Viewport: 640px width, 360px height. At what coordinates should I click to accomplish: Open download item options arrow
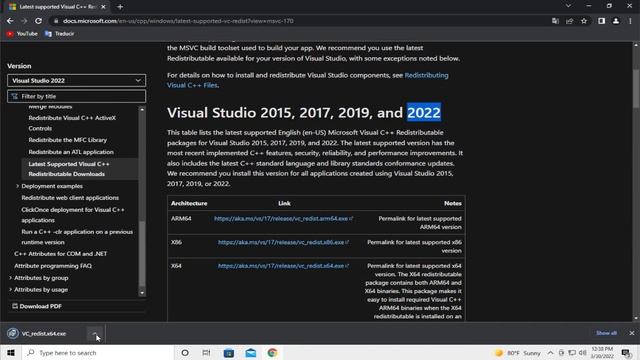95,334
